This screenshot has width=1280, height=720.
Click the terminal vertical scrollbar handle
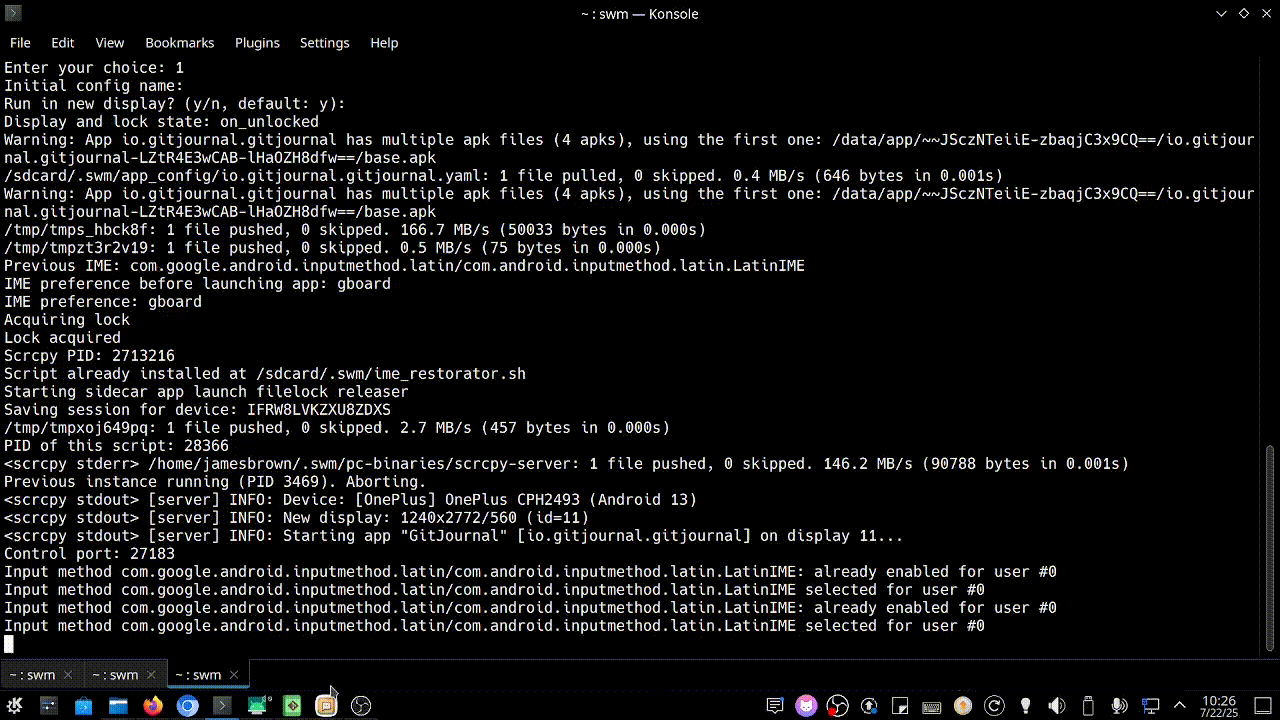pos(1271,550)
